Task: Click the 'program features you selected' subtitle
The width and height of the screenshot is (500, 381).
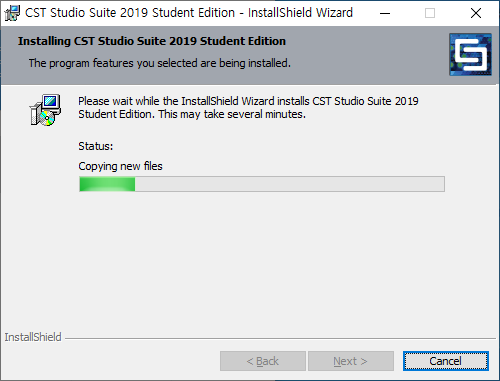Action: pos(159,63)
